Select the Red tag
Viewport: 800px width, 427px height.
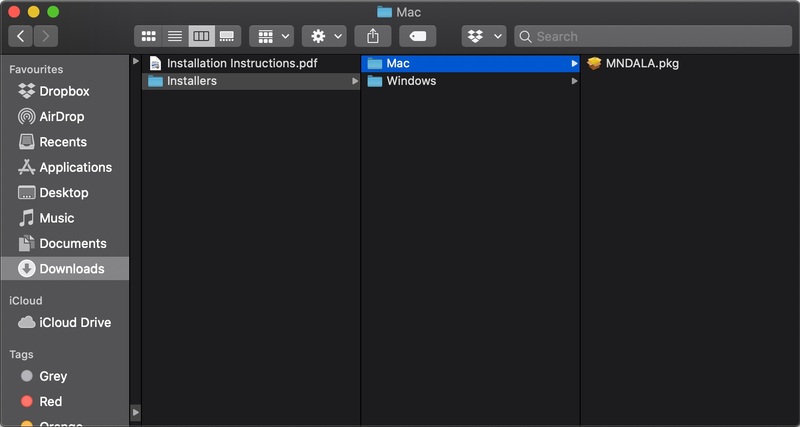click(65, 401)
